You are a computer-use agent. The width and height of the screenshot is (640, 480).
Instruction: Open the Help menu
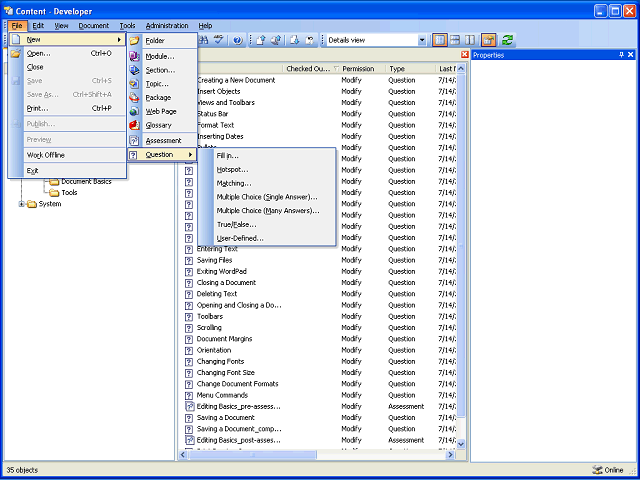point(205,26)
